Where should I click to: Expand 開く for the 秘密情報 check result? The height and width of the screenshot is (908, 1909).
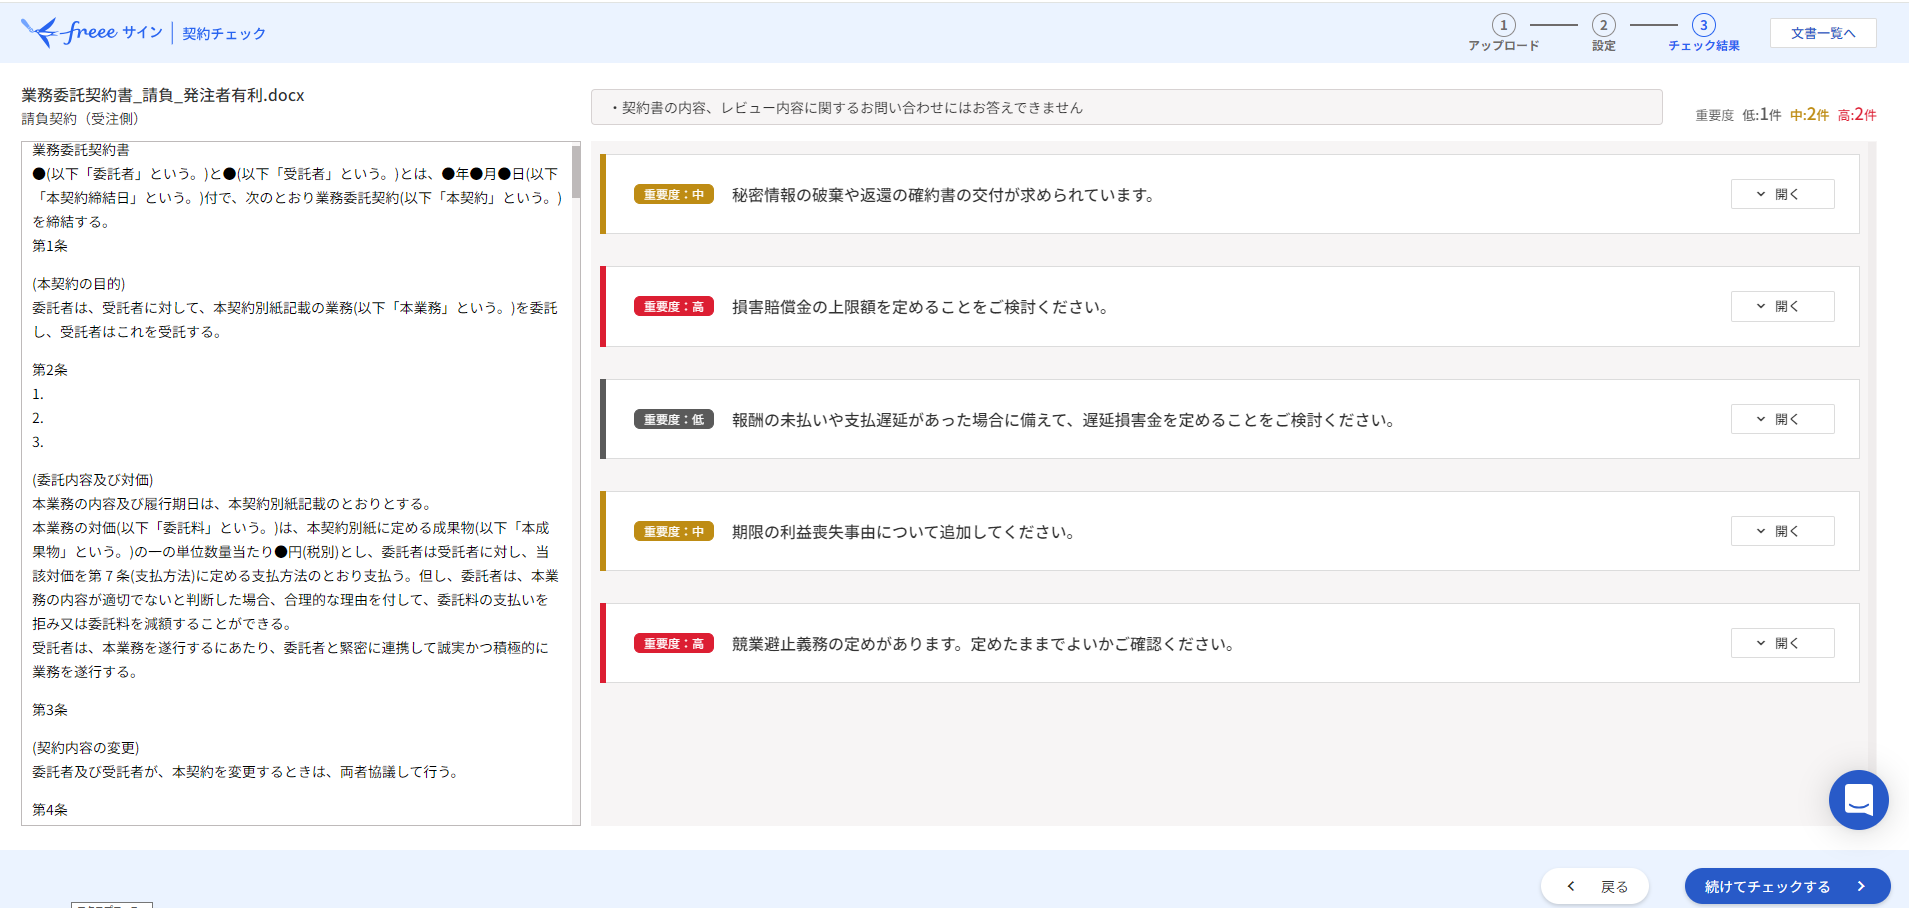pos(1782,194)
